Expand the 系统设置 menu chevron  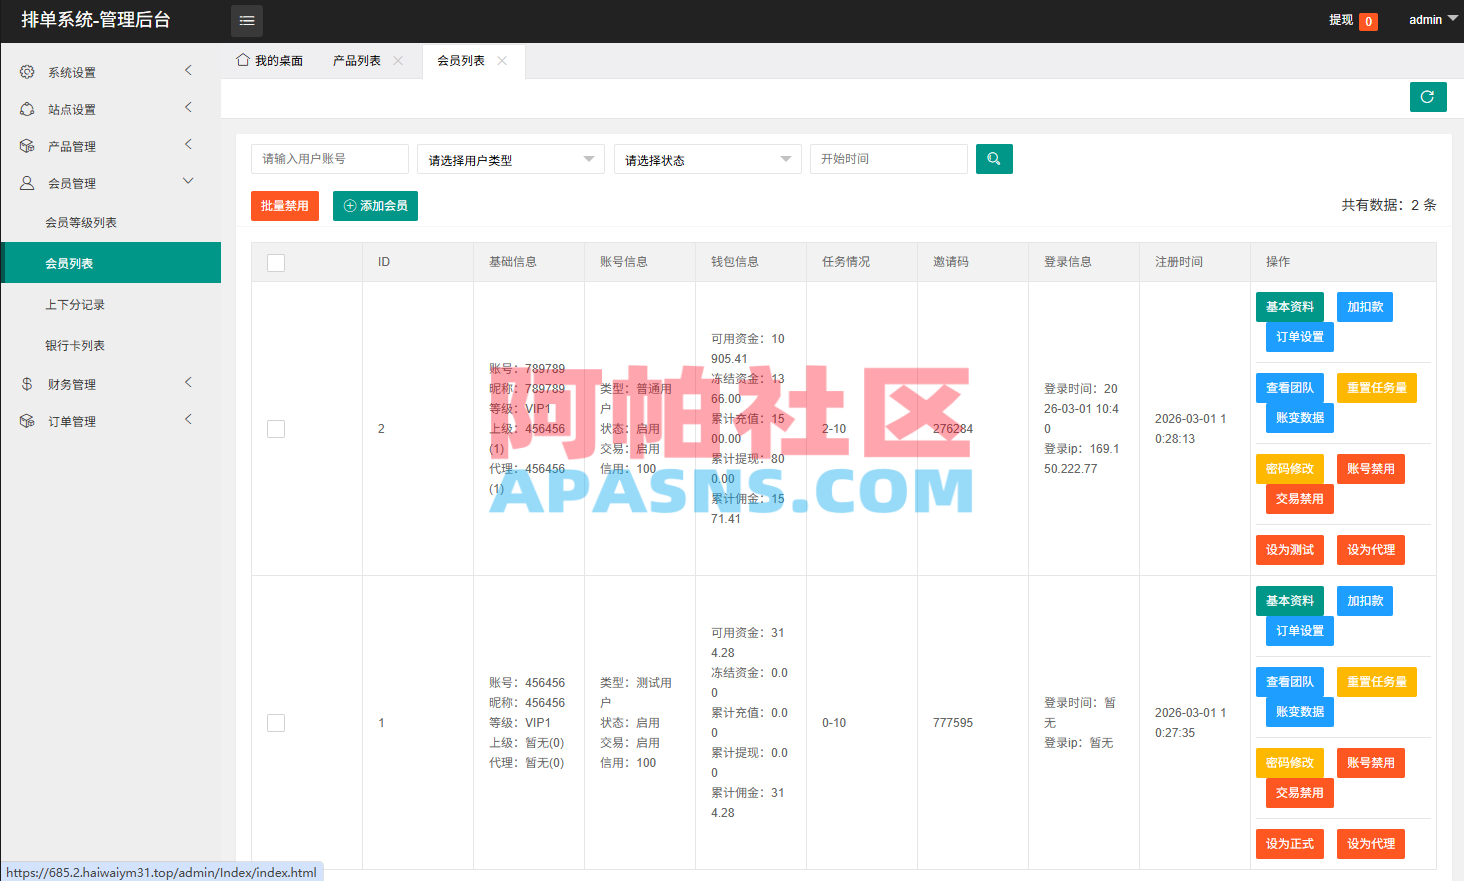tap(188, 70)
